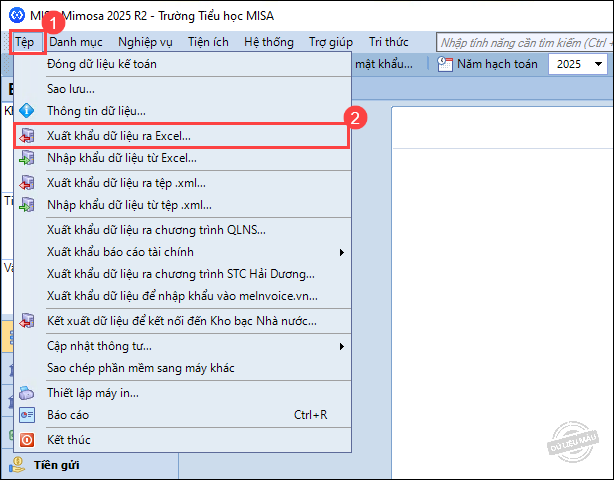Open the Nghiệp vụ menu
Viewport: 614px width, 480px height.
[145, 42]
